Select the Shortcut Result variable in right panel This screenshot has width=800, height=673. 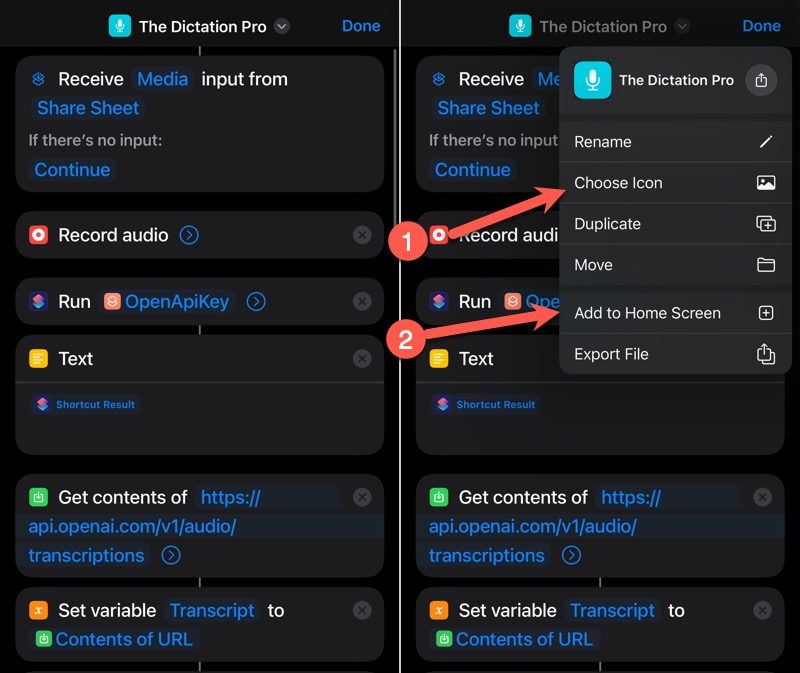[x=486, y=405]
